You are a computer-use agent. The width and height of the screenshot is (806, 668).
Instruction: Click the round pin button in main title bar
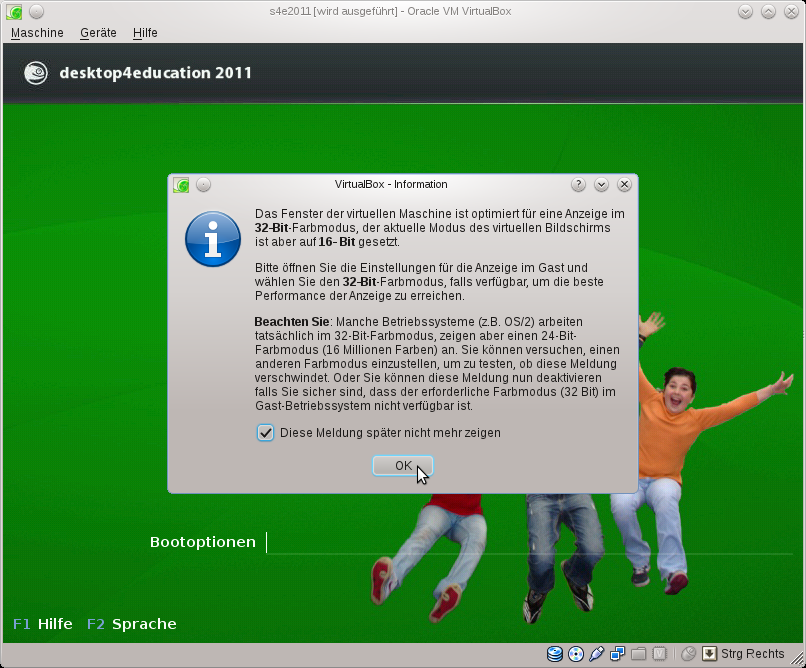pyautogui.click(x=36, y=11)
